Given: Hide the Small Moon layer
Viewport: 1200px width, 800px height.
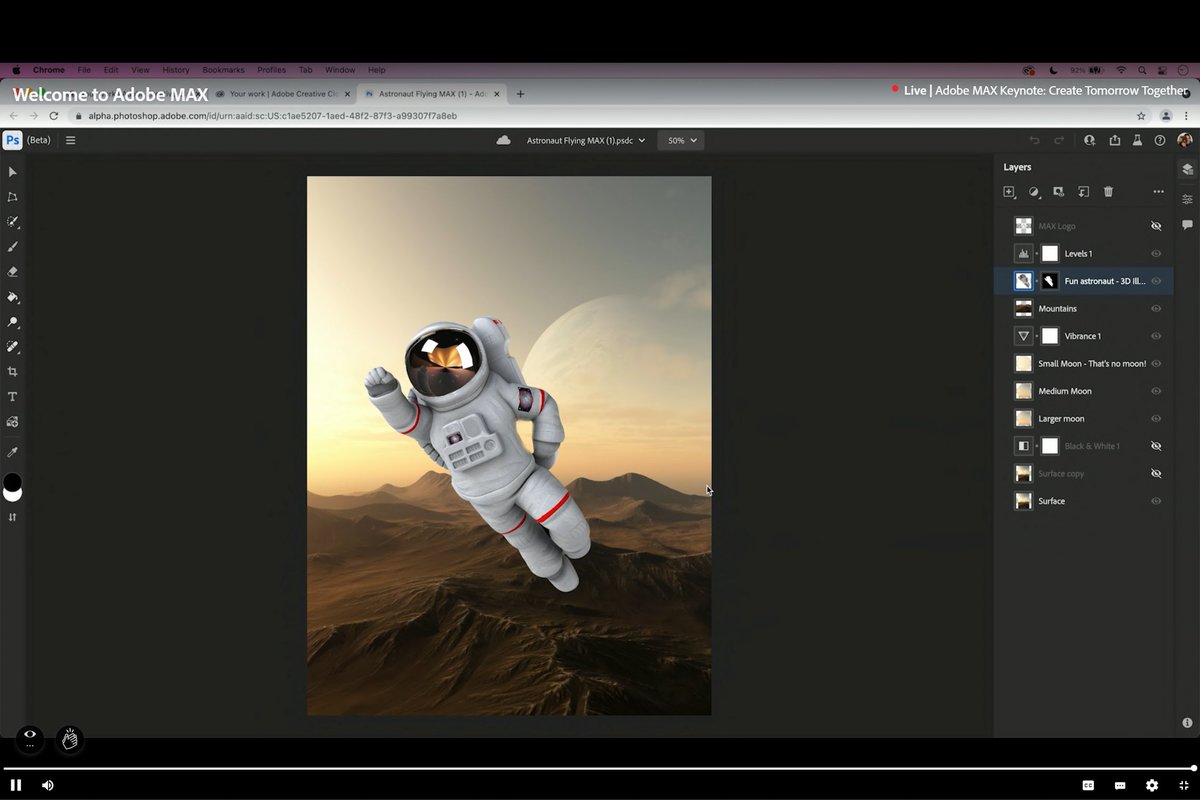Looking at the screenshot, I should [x=1156, y=364].
